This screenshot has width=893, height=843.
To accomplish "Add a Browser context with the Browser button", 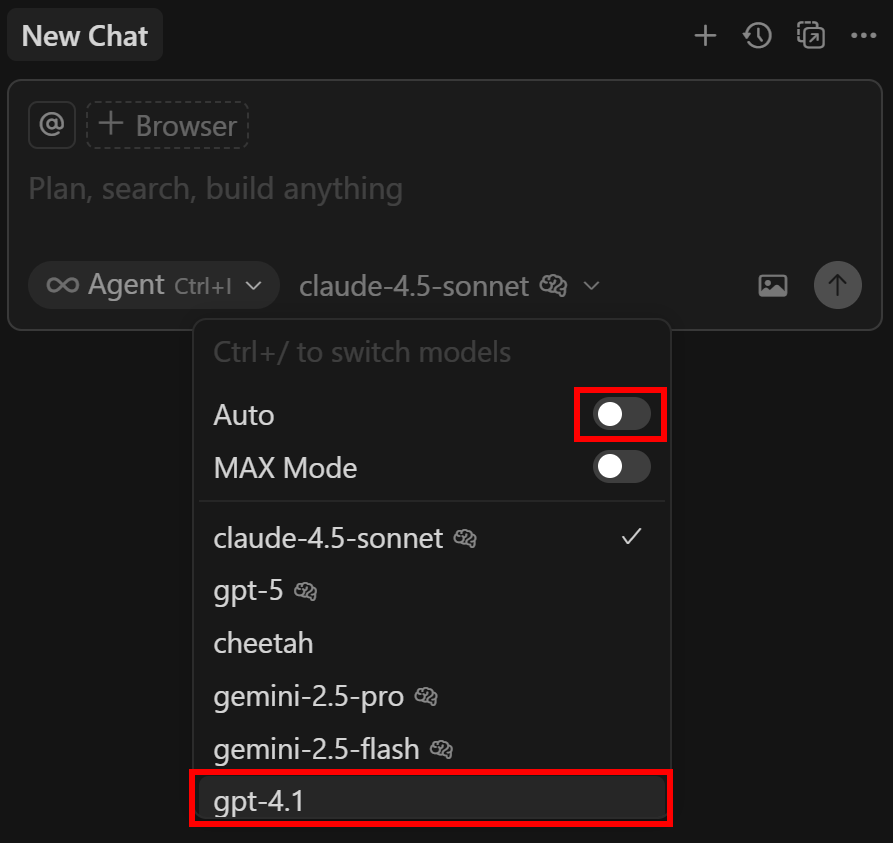I will [167, 124].
